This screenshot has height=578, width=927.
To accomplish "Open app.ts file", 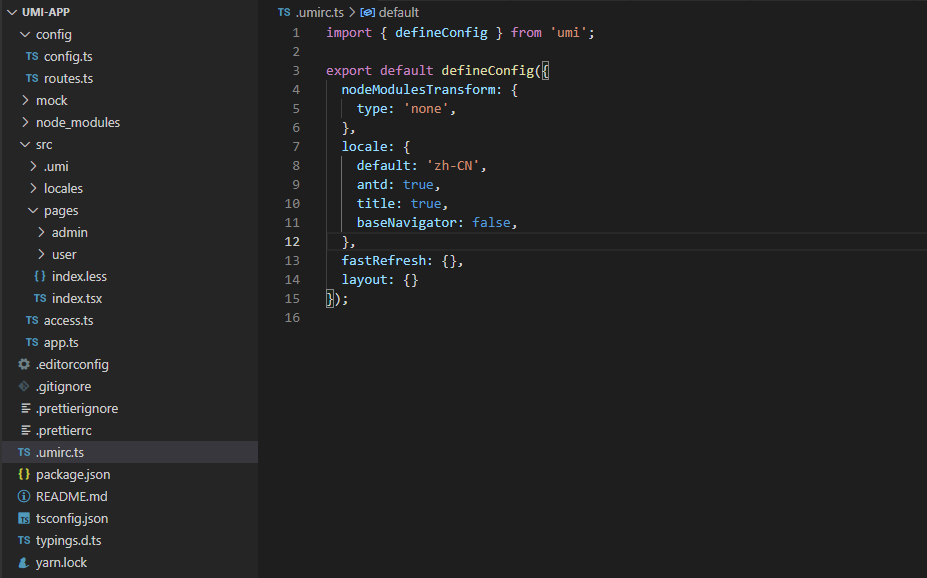I will (x=61, y=343).
